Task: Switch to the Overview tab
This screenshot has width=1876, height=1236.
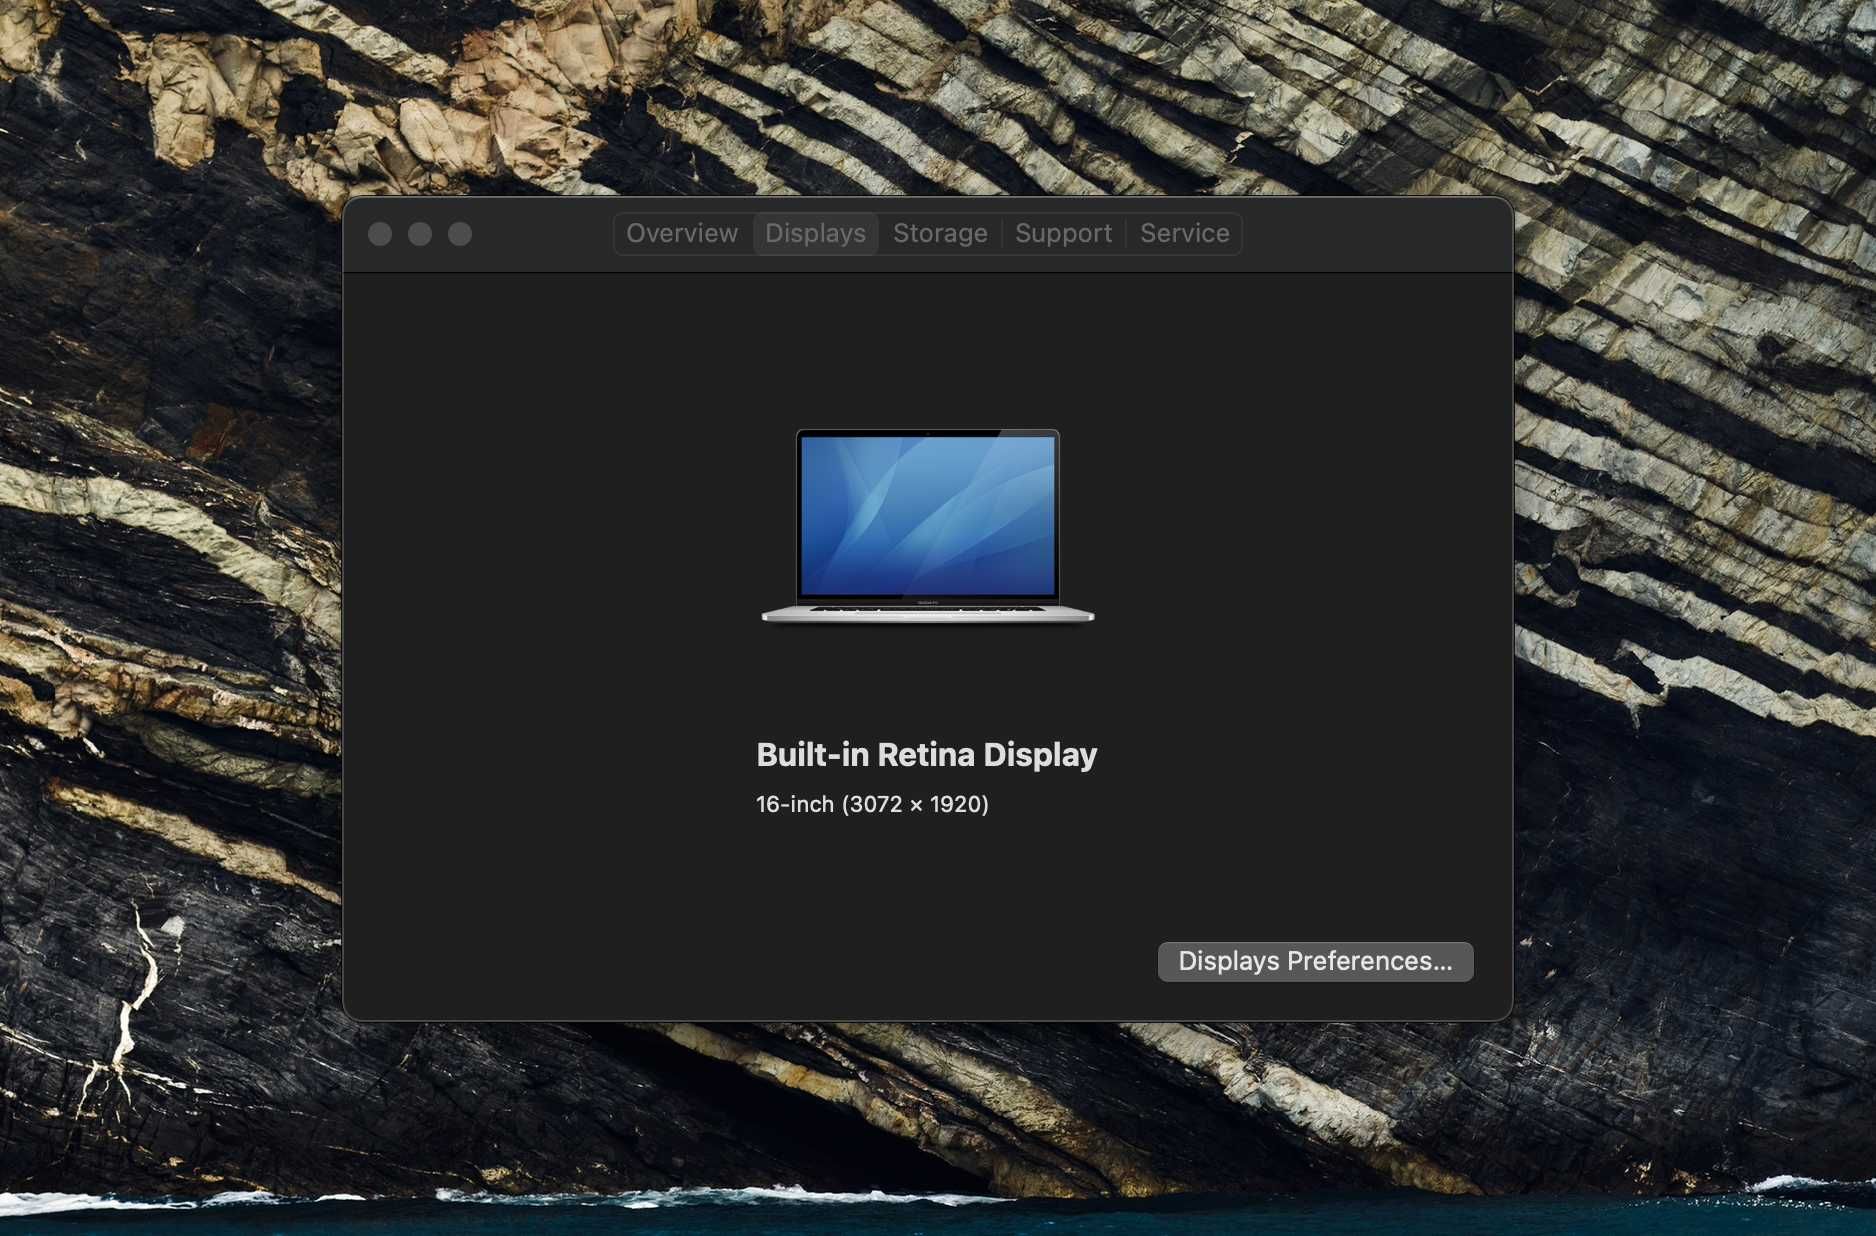Action: coord(682,234)
